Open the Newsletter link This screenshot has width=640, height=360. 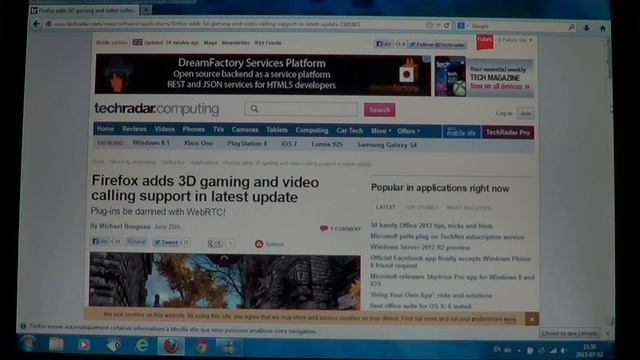pos(236,43)
